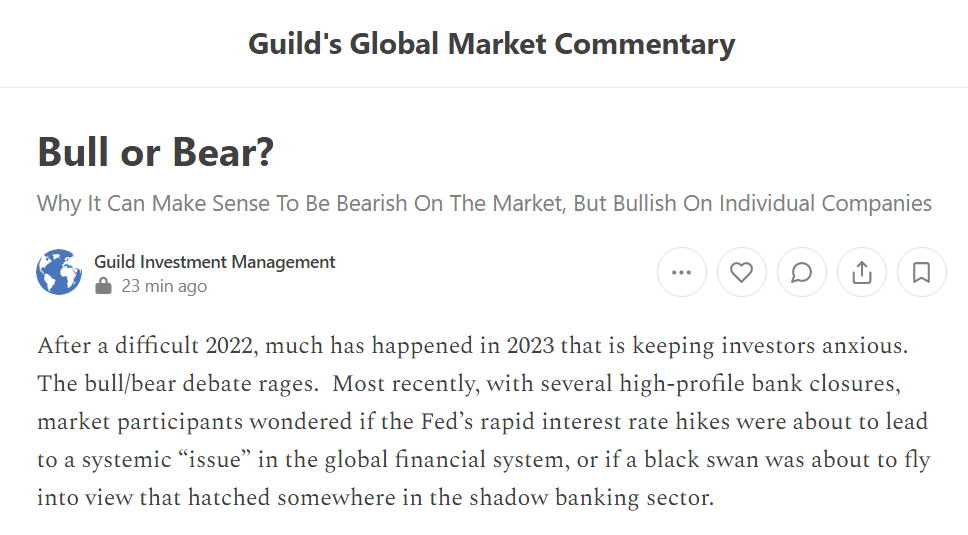The width and height of the screenshot is (968, 535).
Task: Go to Guild's Global Market Commentary homepage
Action: point(491,44)
